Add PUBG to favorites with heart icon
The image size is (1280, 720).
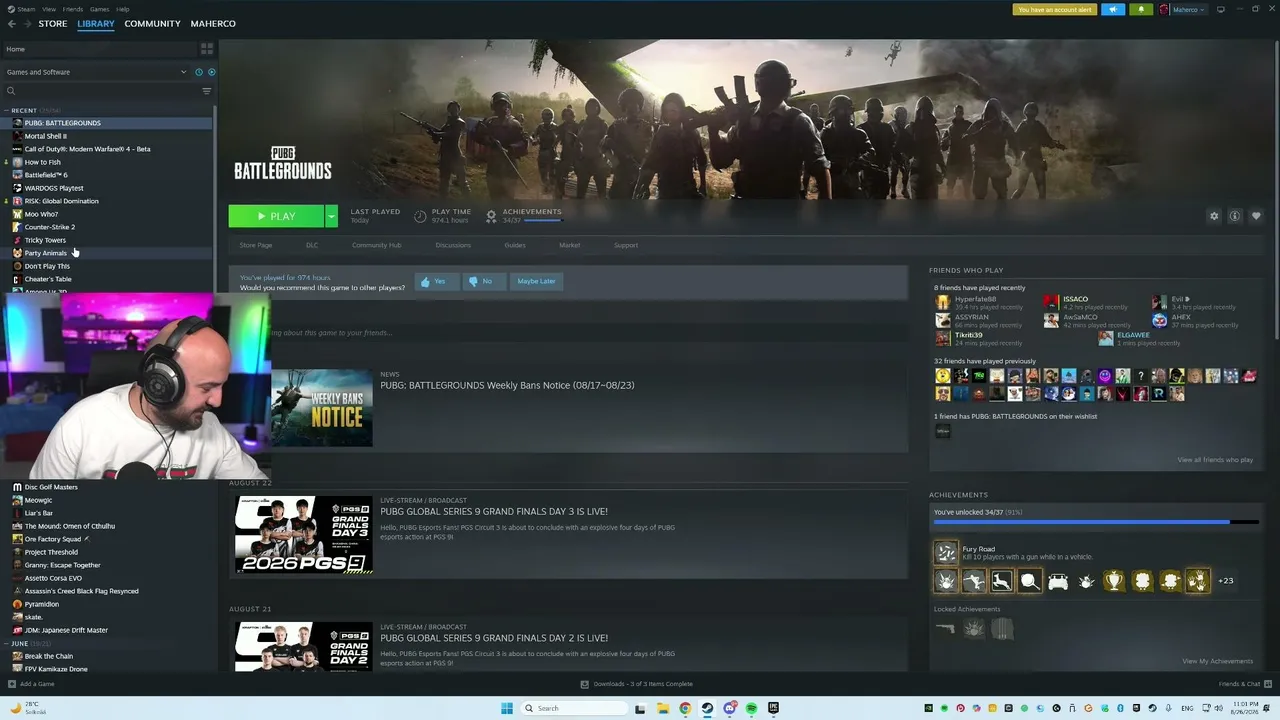pyautogui.click(x=1256, y=216)
